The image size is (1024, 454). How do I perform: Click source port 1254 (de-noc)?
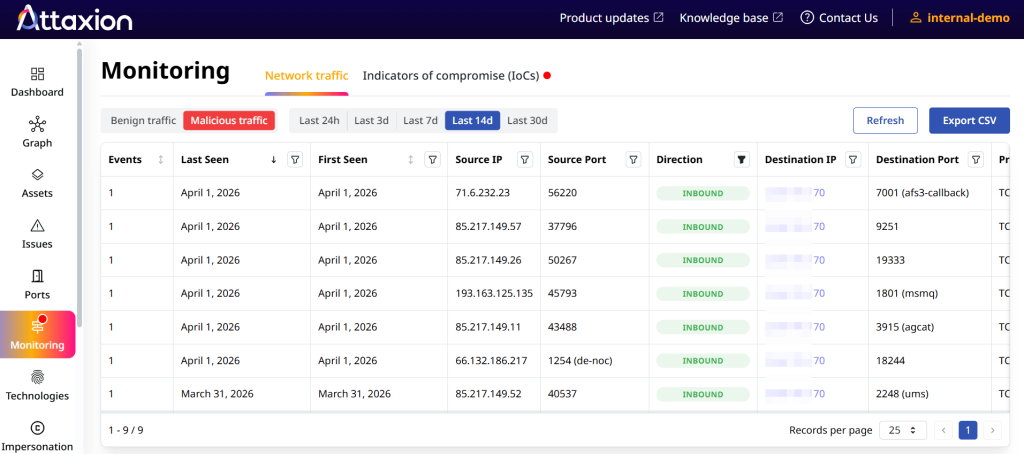click(580, 361)
